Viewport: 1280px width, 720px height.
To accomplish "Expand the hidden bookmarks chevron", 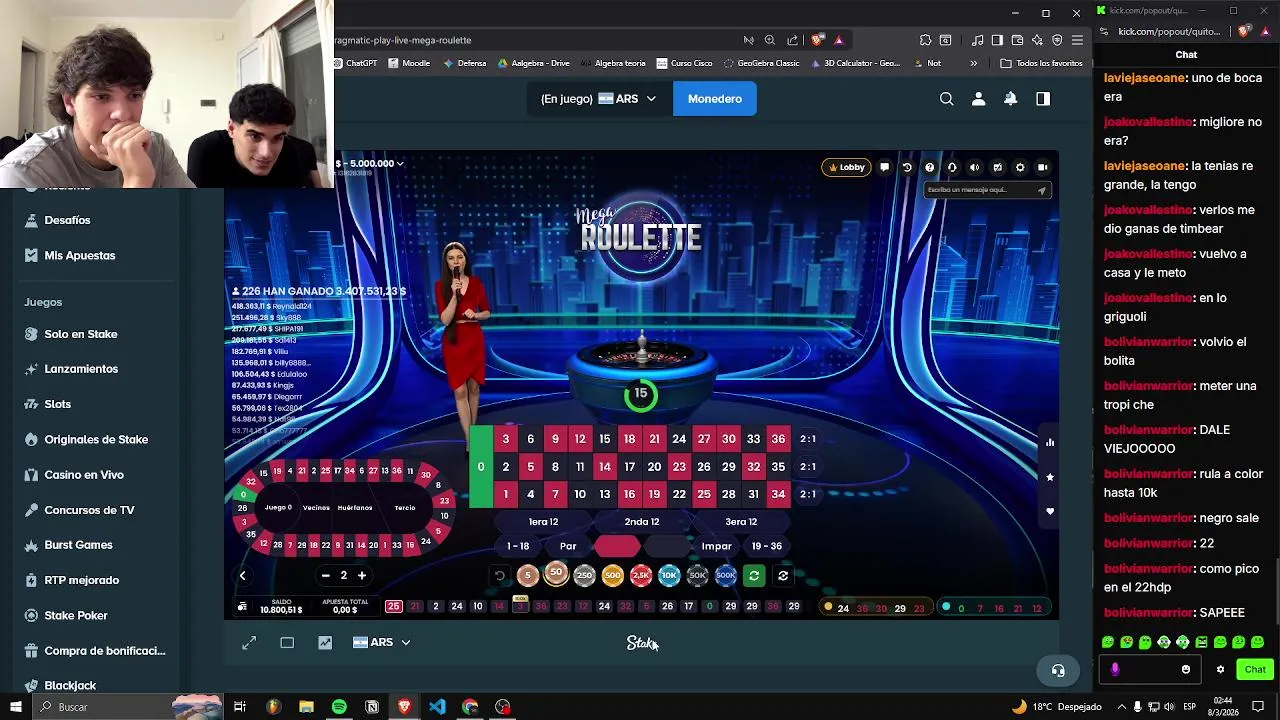I will pyautogui.click(x=973, y=63).
